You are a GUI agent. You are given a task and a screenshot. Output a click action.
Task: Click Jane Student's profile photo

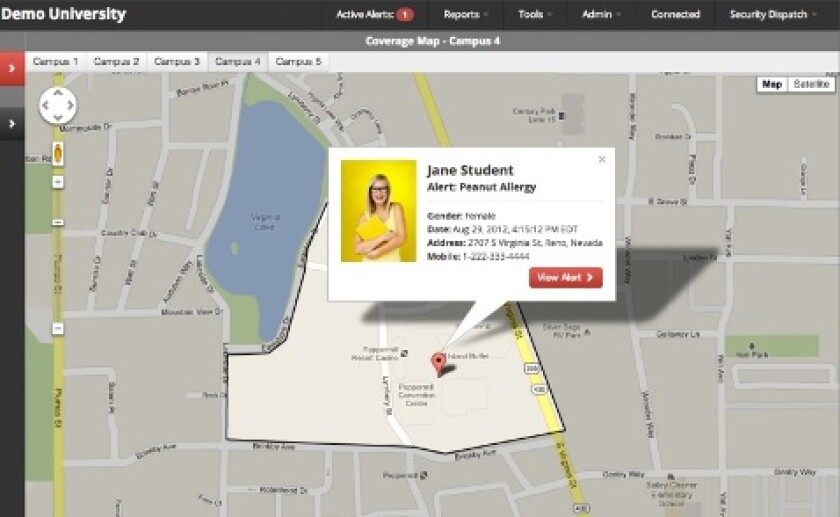click(x=378, y=211)
